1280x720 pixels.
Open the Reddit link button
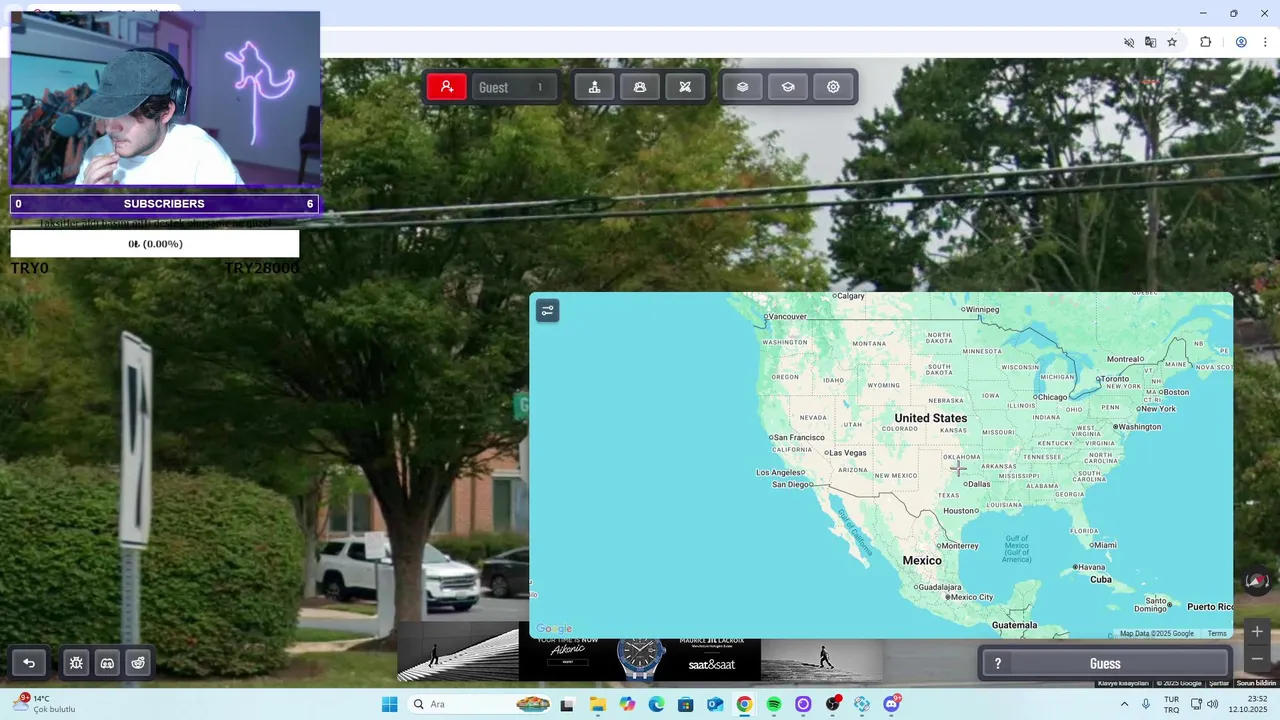click(x=138, y=663)
